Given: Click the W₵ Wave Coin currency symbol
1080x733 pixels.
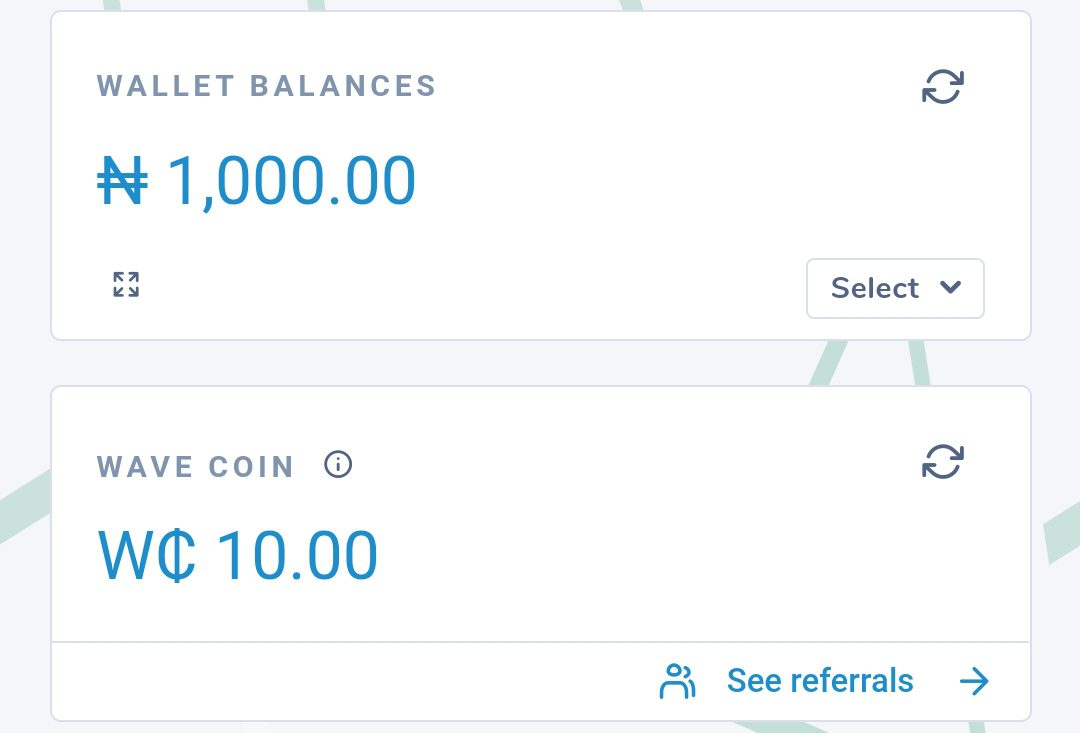Looking at the screenshot, I should (147, 556).
